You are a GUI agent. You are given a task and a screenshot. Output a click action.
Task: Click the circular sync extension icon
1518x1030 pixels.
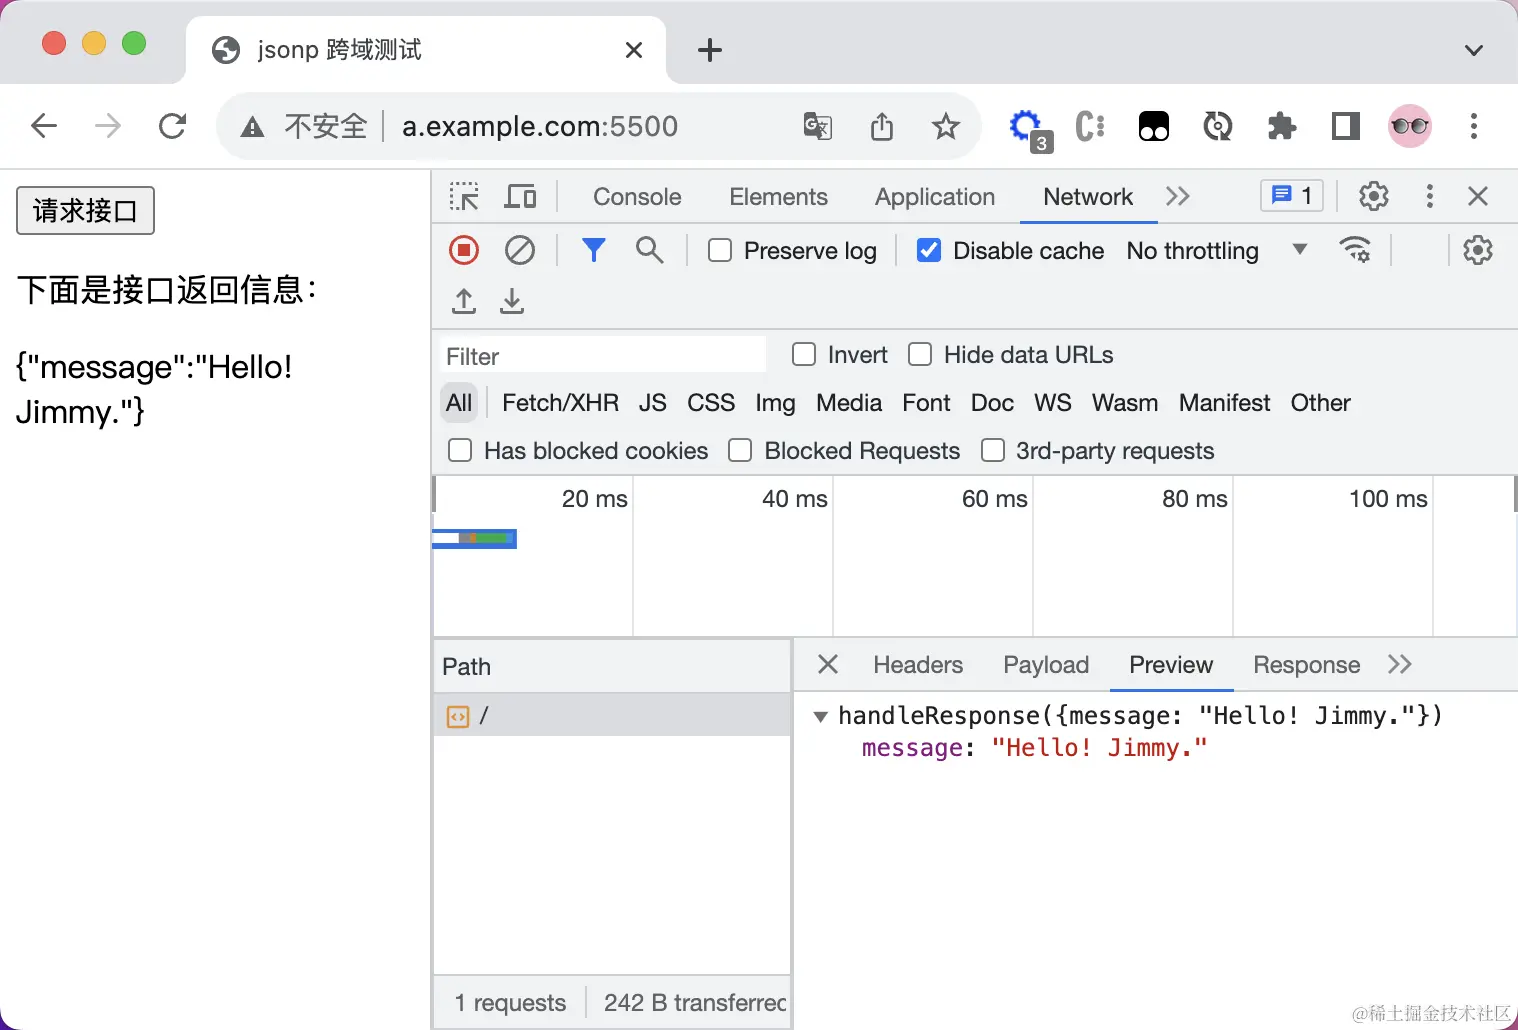(1218, 126)
